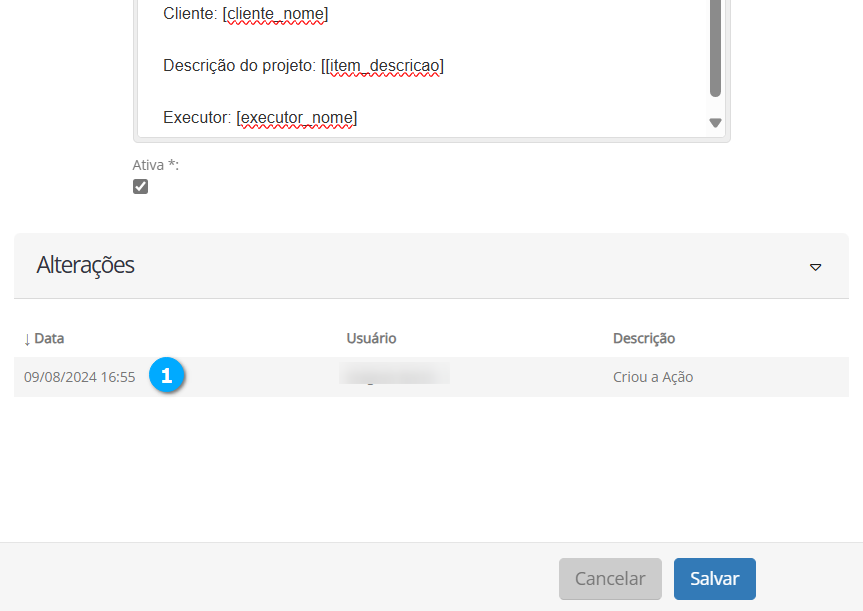Click the [executor_nome] placeholder text
The width and height of the screenshot is (863, 611).
point(297,118)
